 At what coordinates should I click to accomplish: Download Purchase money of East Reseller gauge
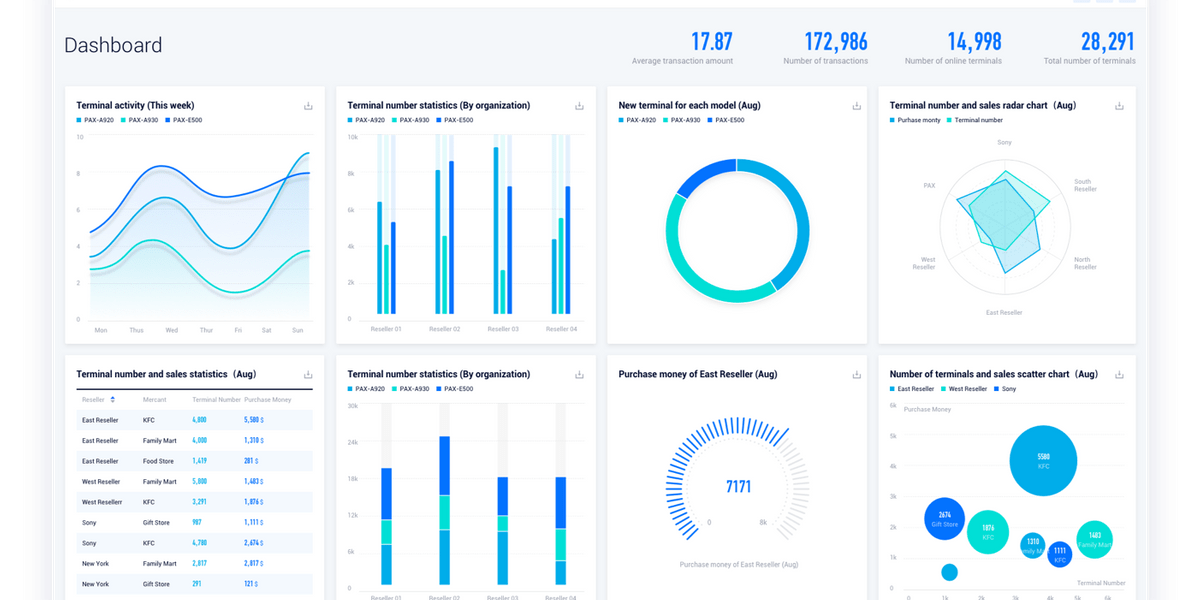(856, 375)
